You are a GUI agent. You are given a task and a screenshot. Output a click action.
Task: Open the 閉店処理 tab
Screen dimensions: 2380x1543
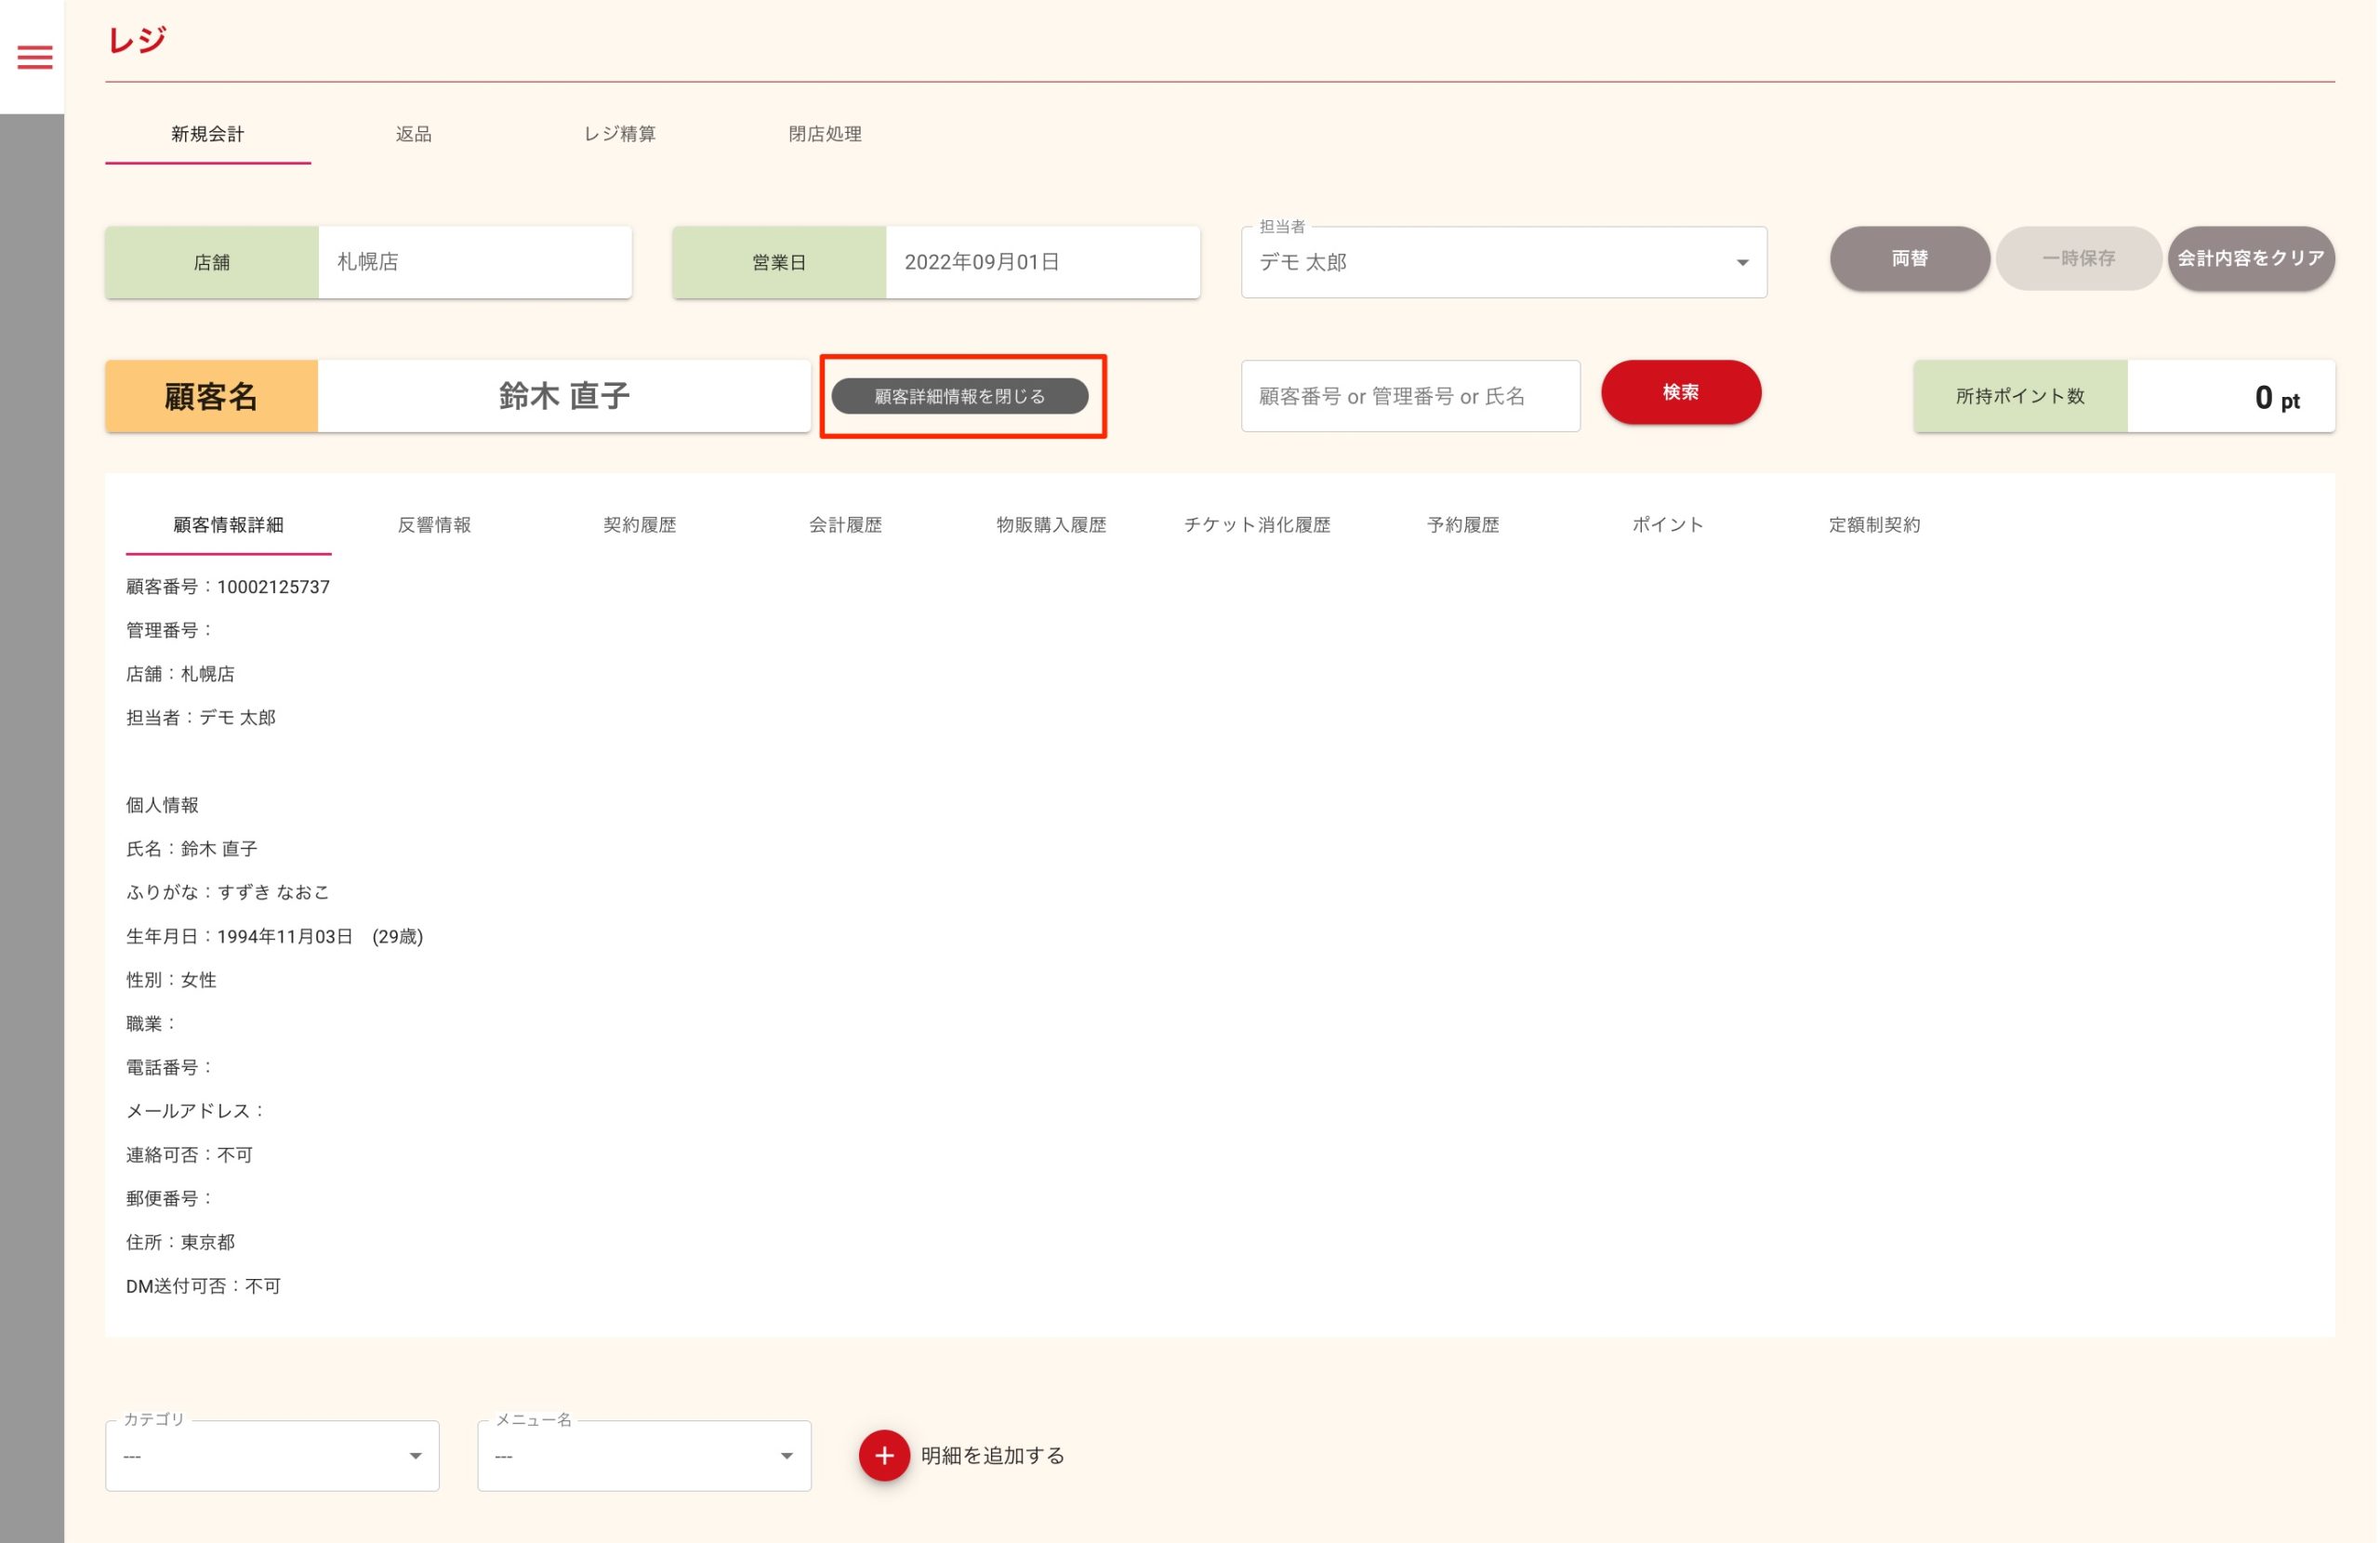pos(825,134)
